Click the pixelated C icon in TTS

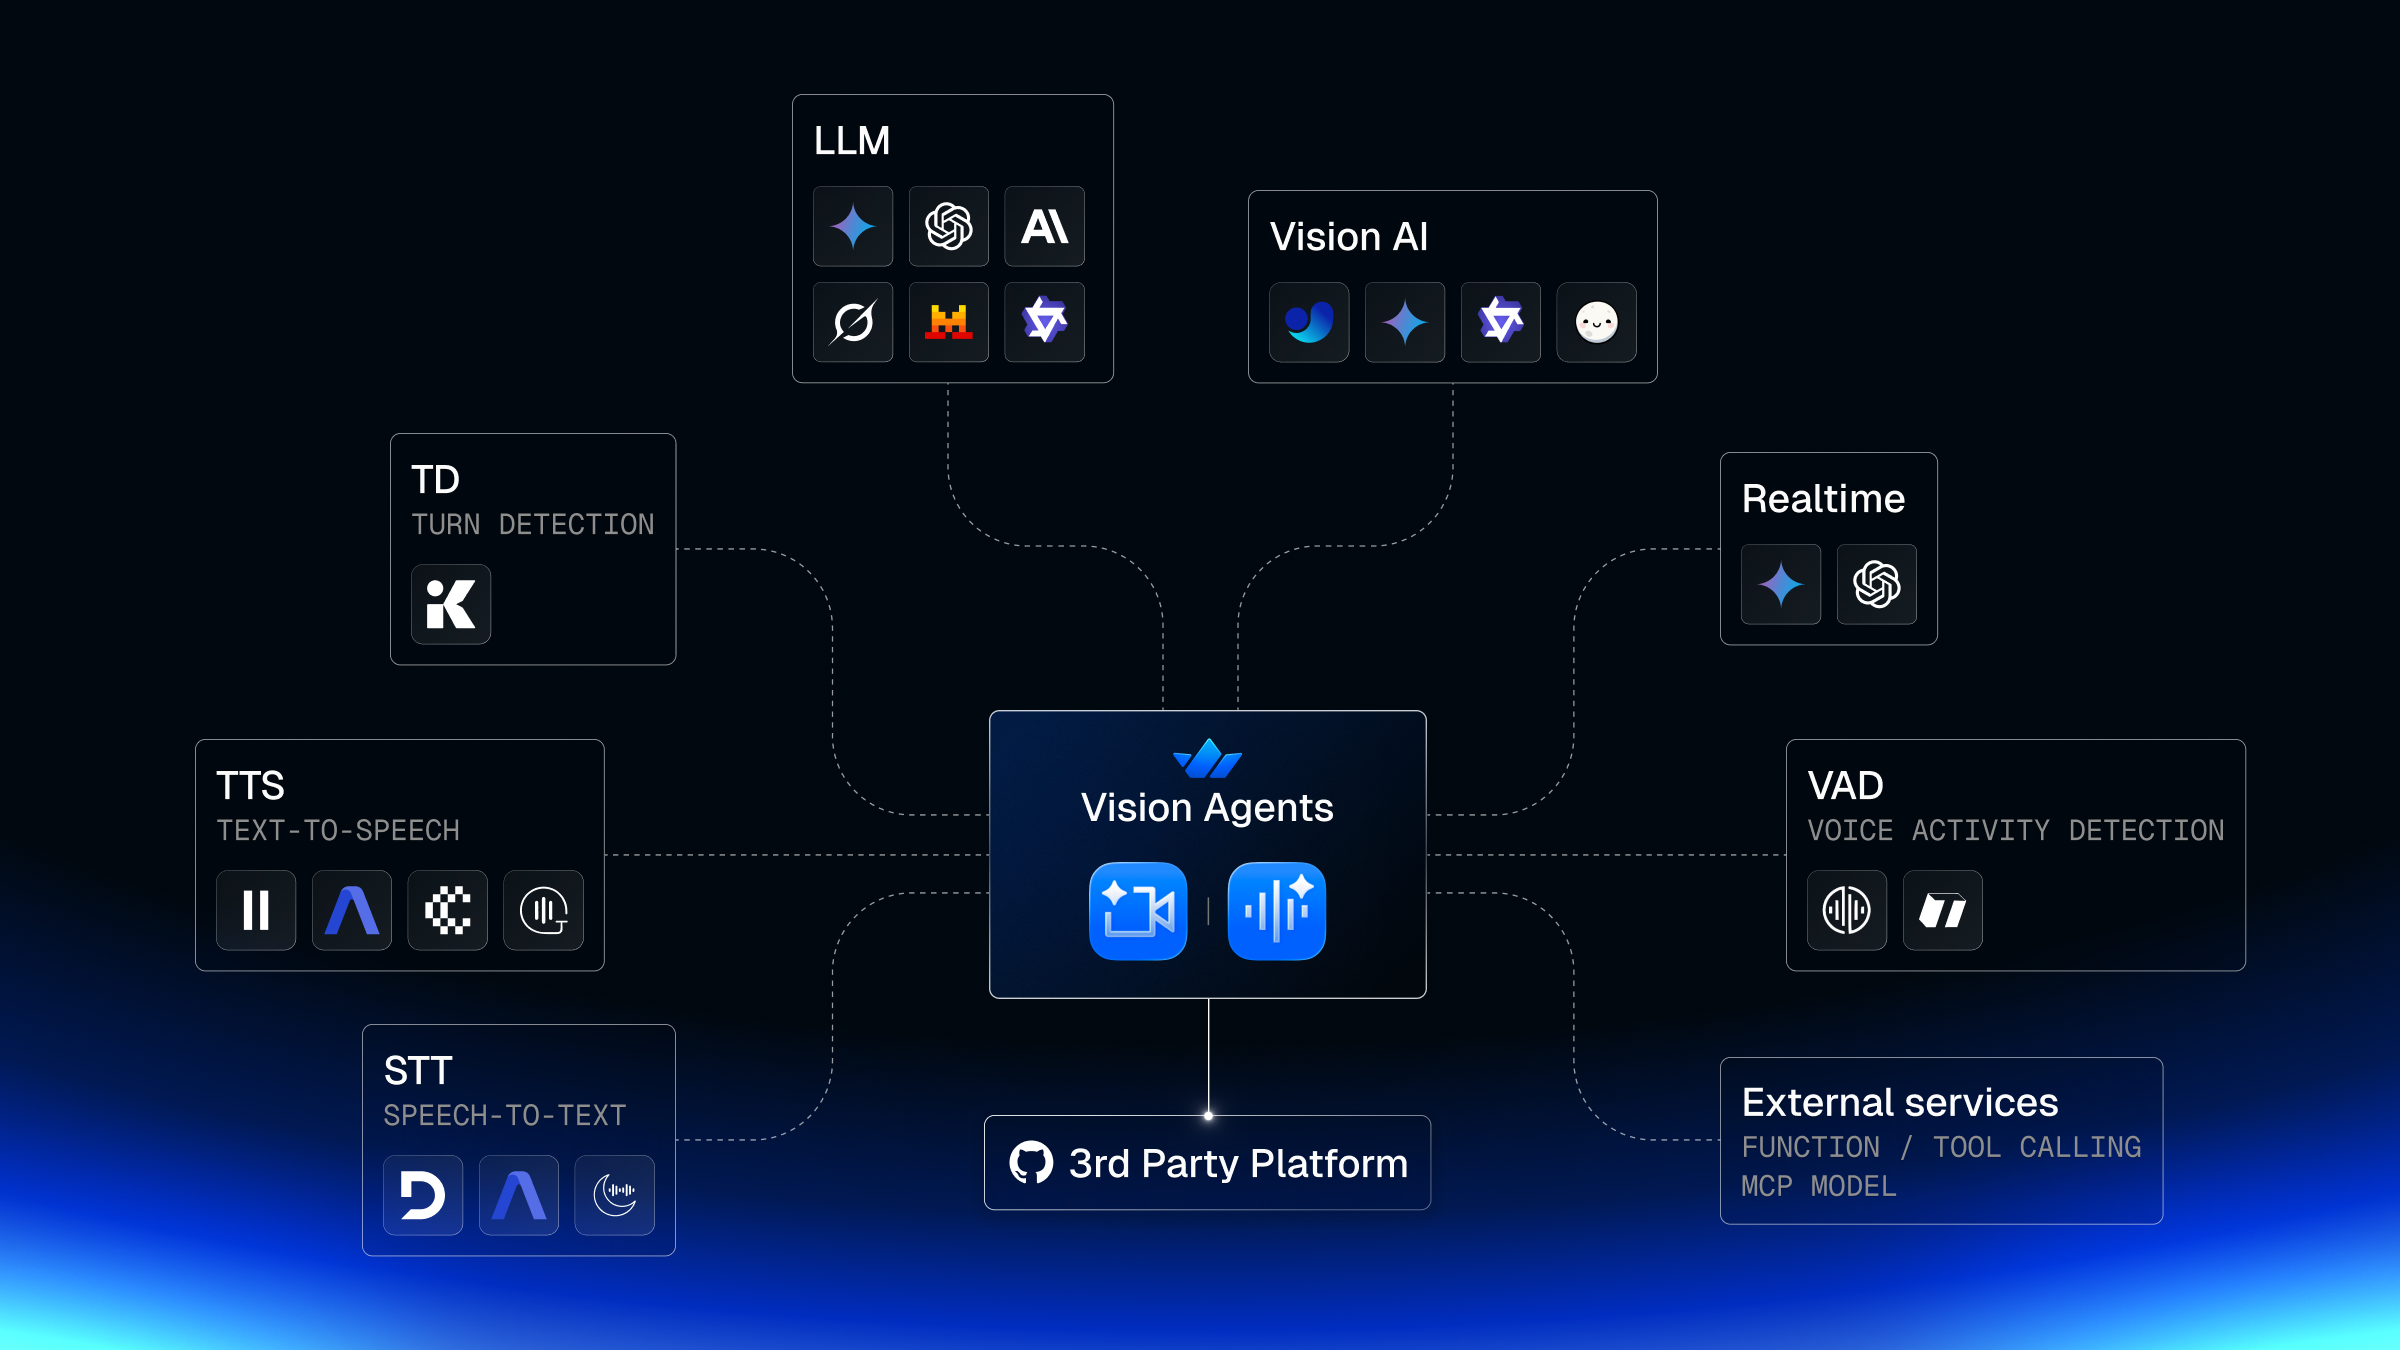click(x=448, y=910)
